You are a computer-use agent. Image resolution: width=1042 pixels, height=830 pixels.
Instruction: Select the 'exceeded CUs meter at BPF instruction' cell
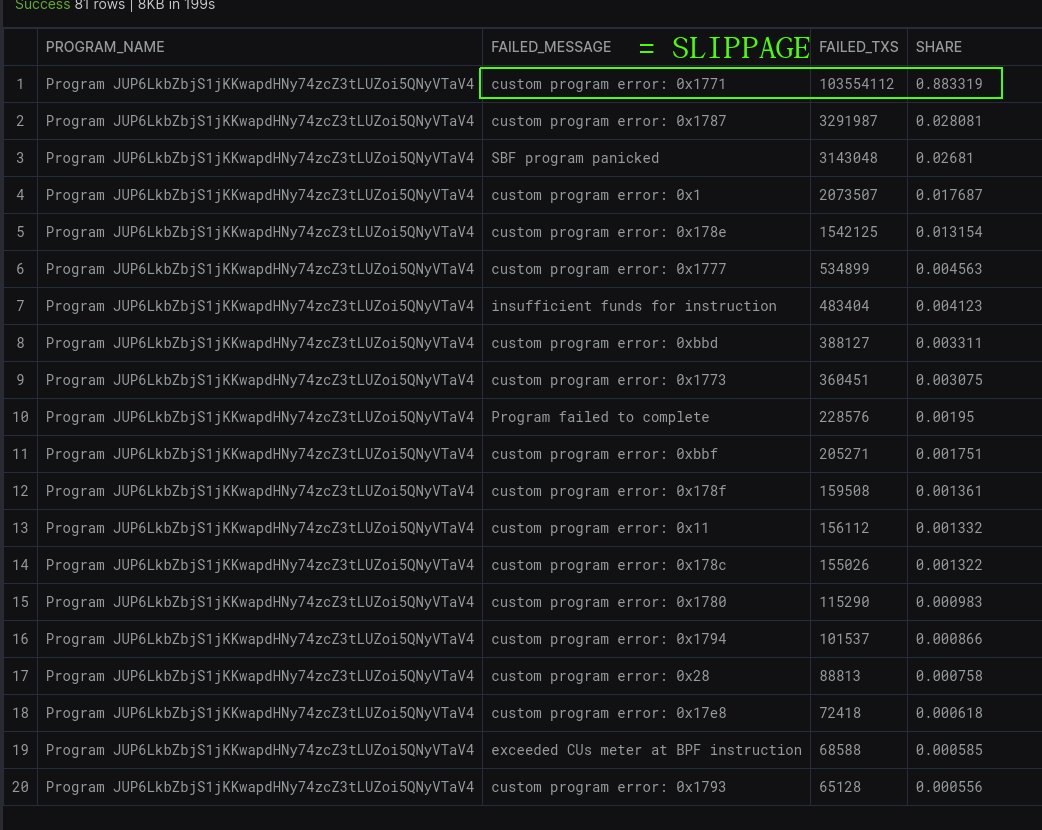tap(646, 750)
